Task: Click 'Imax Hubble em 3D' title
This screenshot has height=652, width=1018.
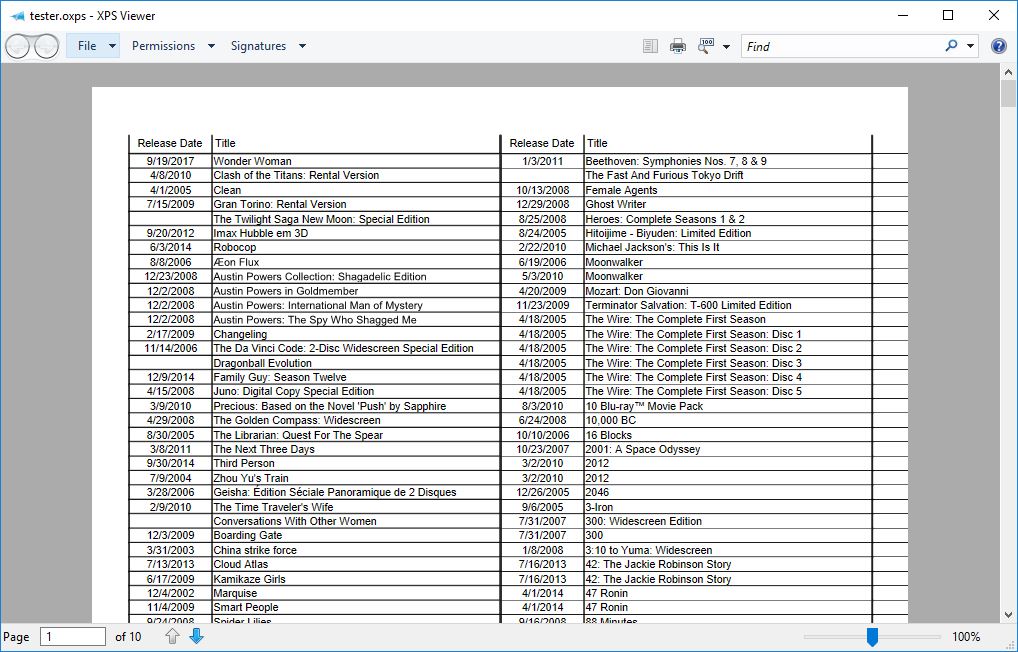Action: pyautogui.click(x=260, y=233)
